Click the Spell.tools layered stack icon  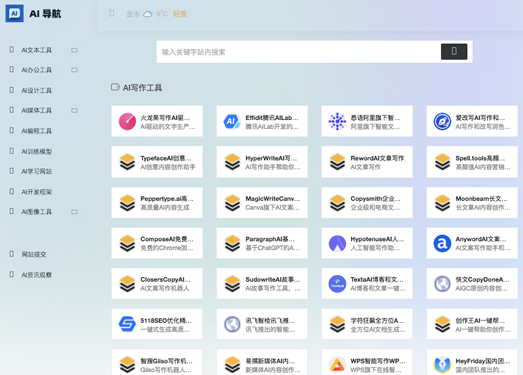[442, 162]
